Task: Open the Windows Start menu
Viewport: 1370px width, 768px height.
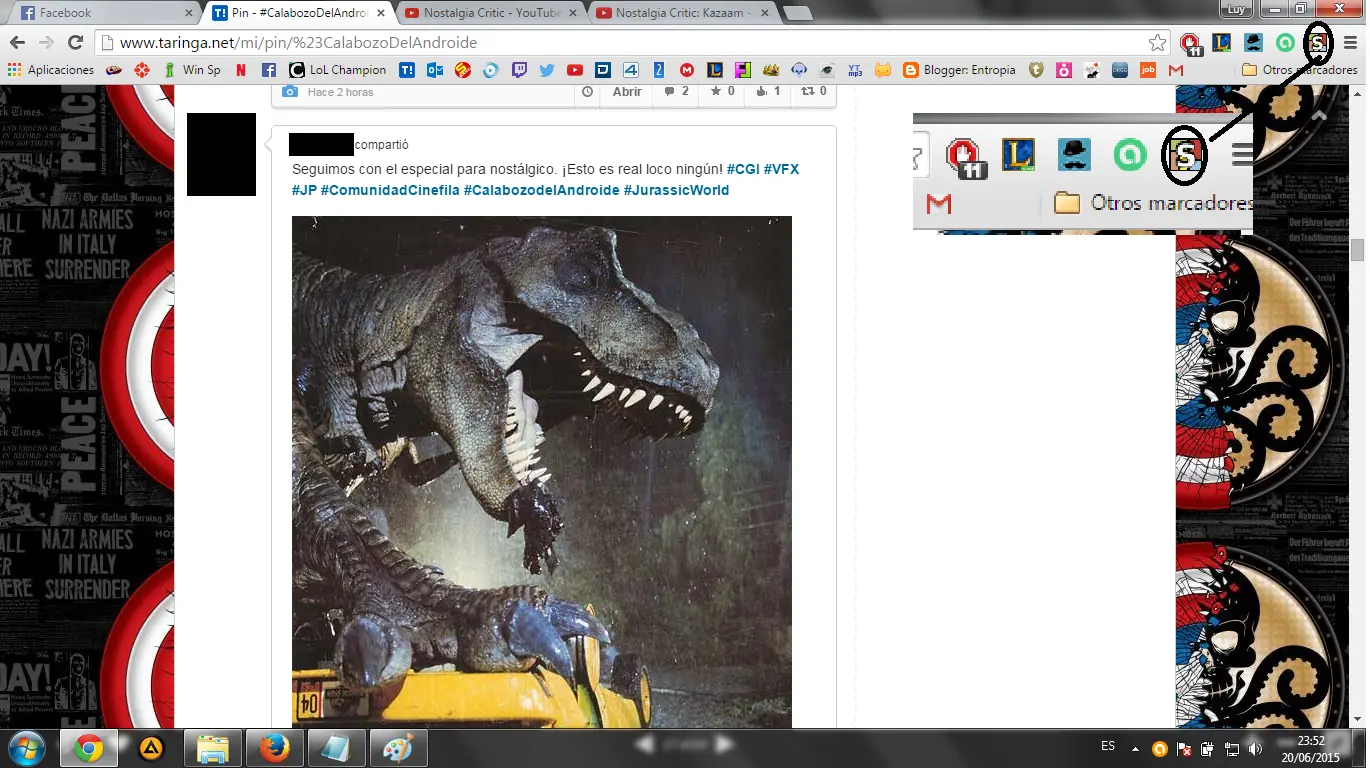Action: coord(25,747)
